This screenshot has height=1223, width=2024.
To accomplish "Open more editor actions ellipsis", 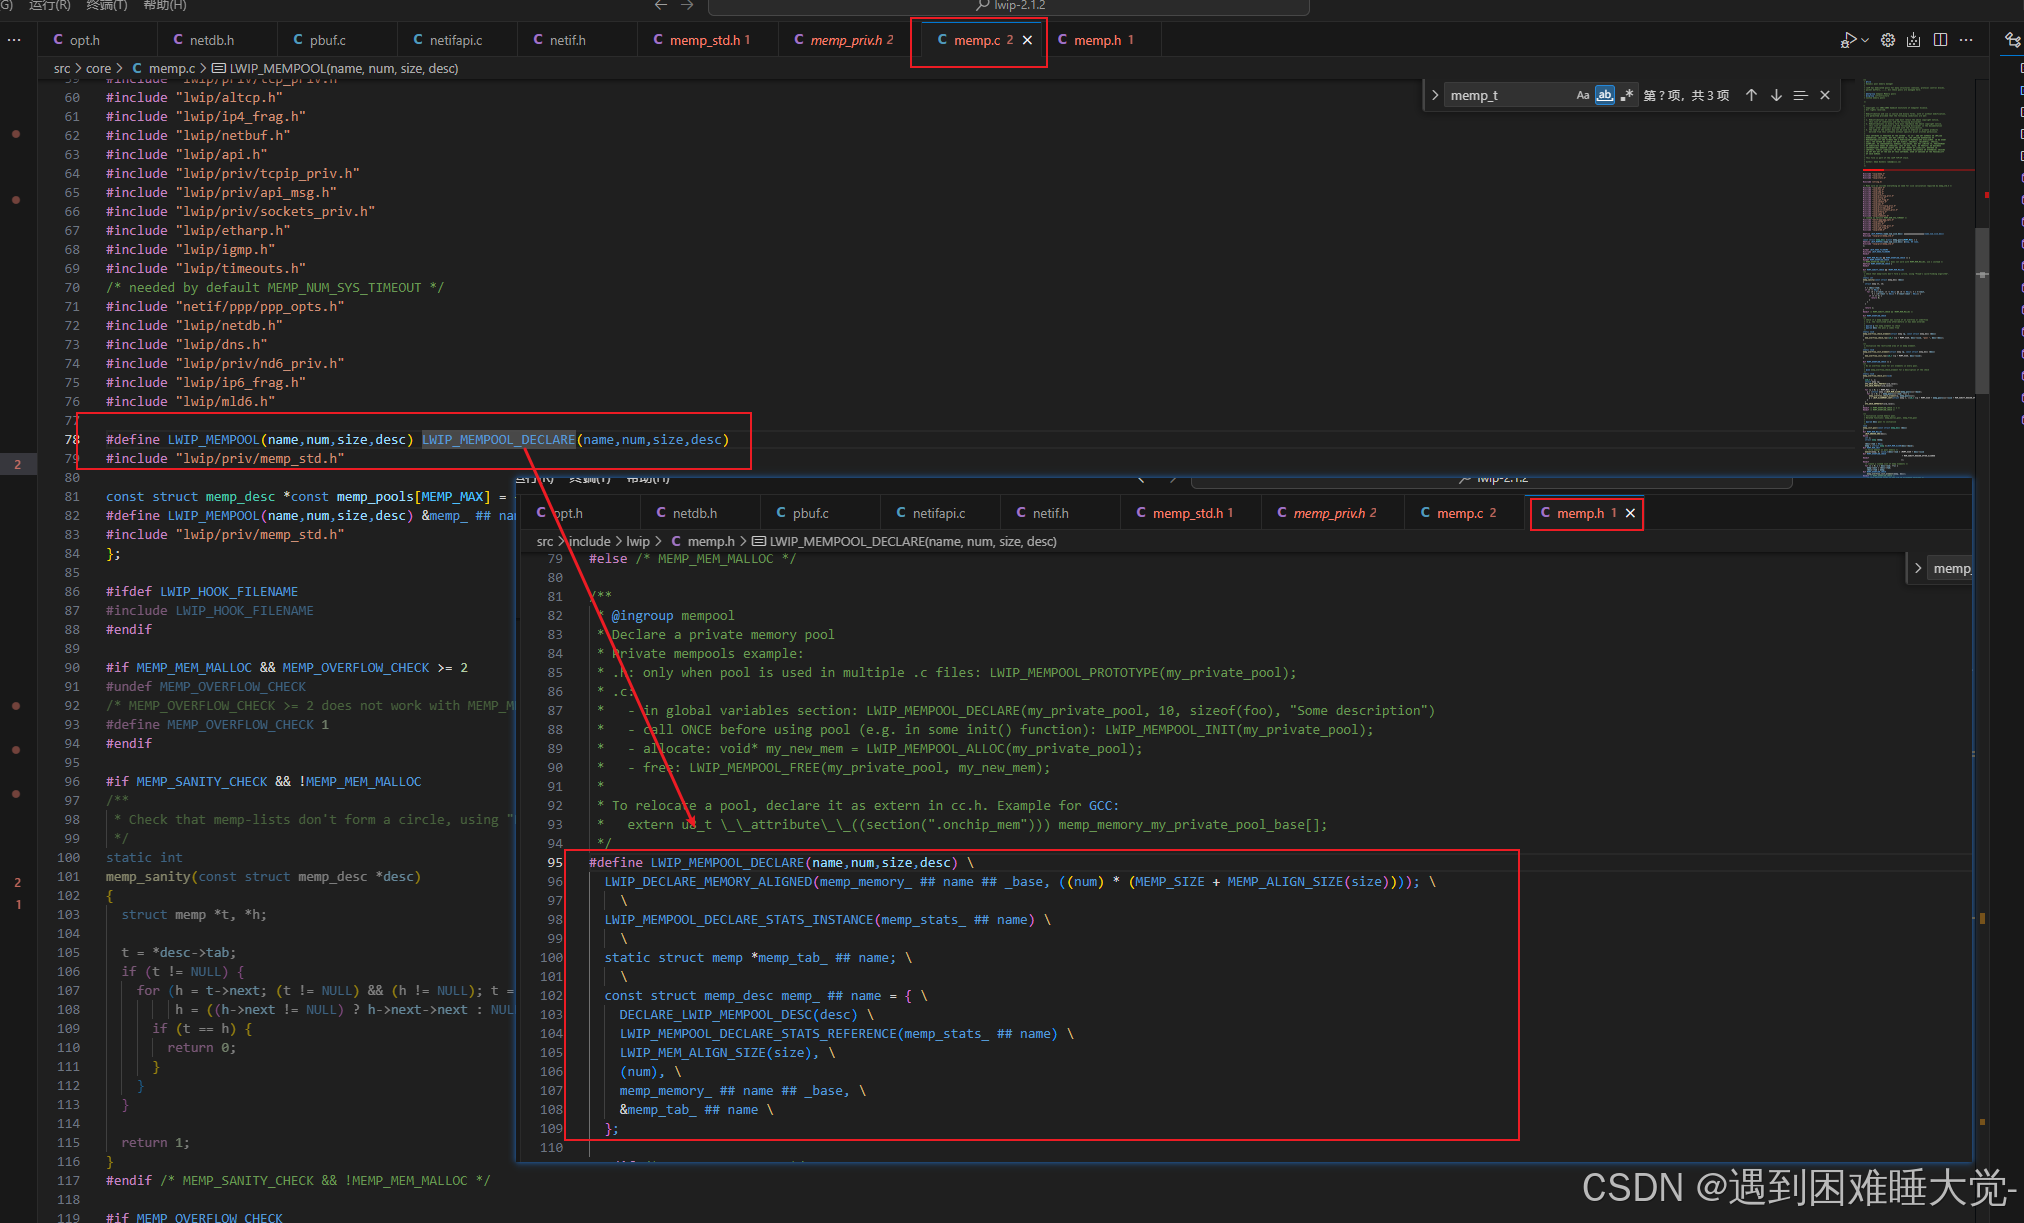I will pyautogui.click(x=1966, y=40).
